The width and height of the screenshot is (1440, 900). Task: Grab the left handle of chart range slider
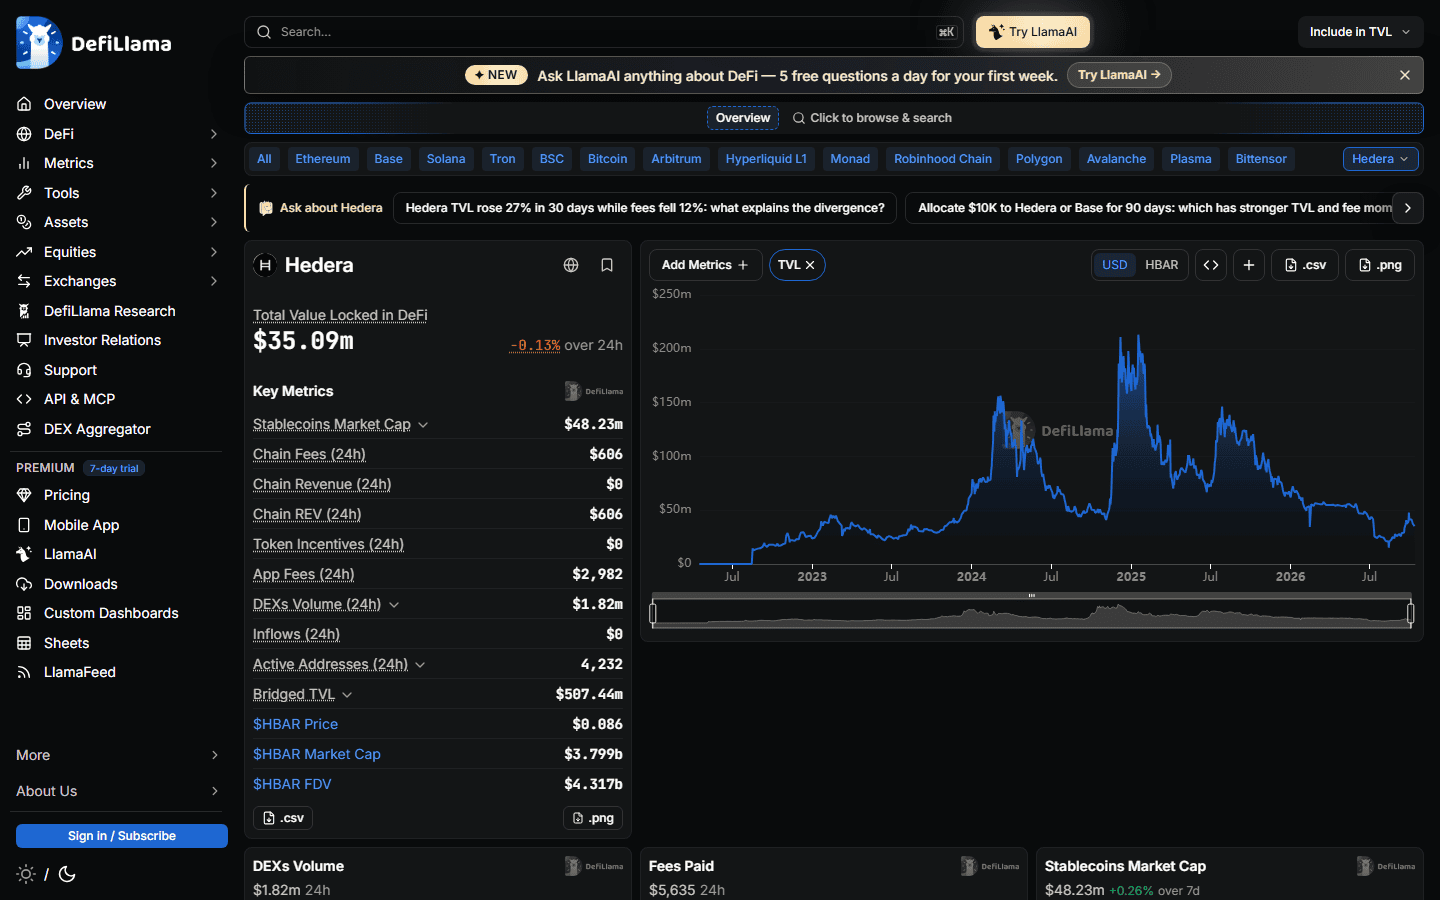(653, 613)
